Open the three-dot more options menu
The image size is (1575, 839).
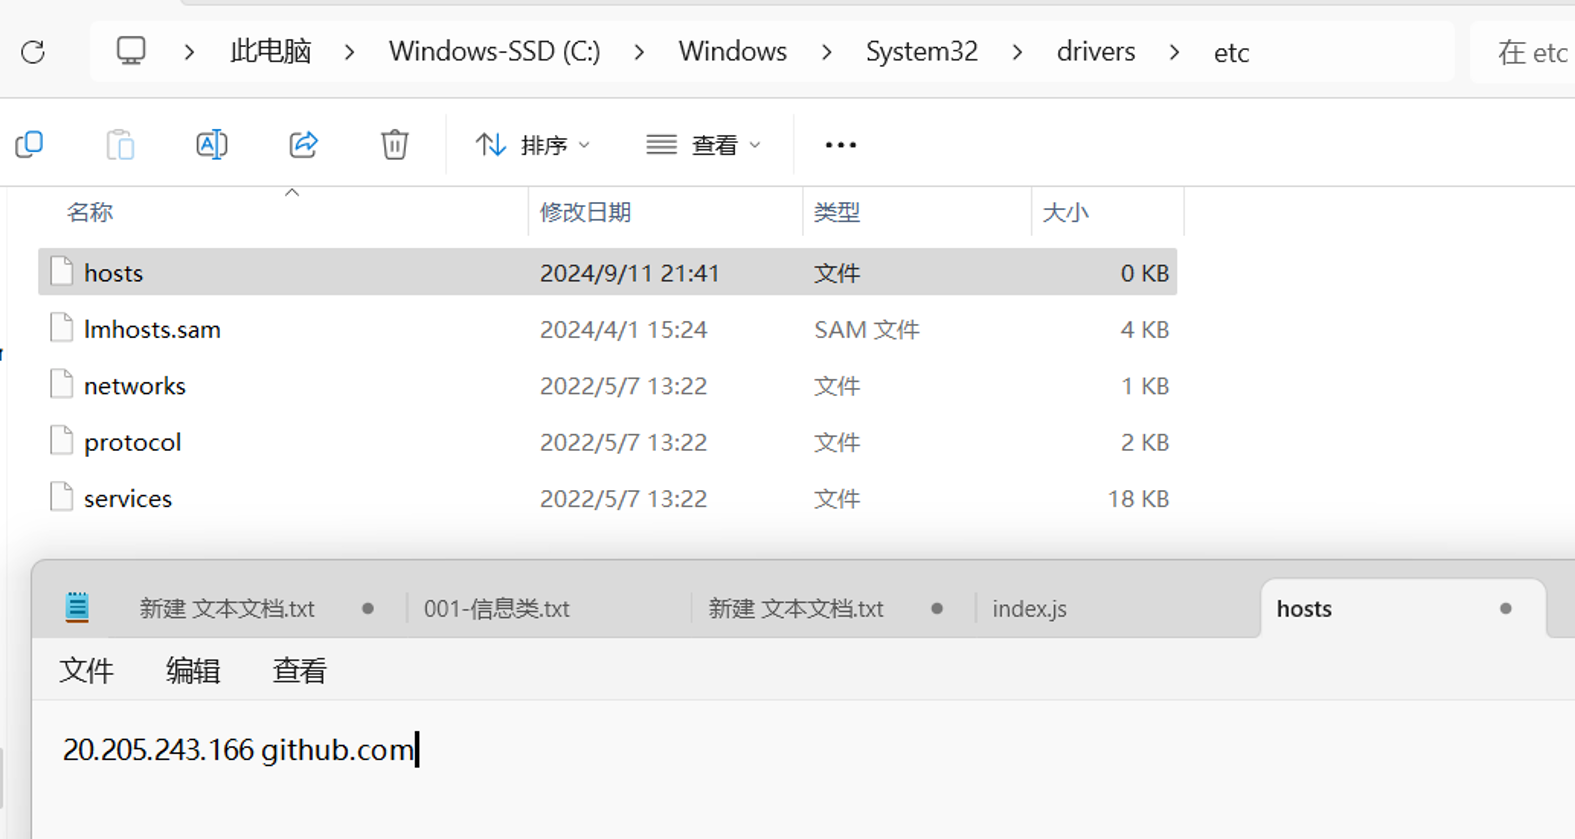(840, 145)
